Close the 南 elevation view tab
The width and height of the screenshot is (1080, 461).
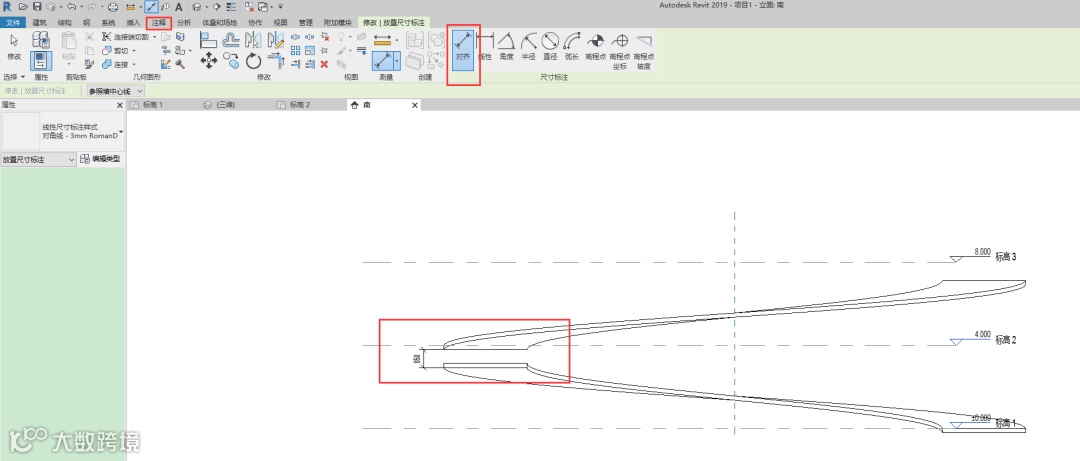point(415,105)
